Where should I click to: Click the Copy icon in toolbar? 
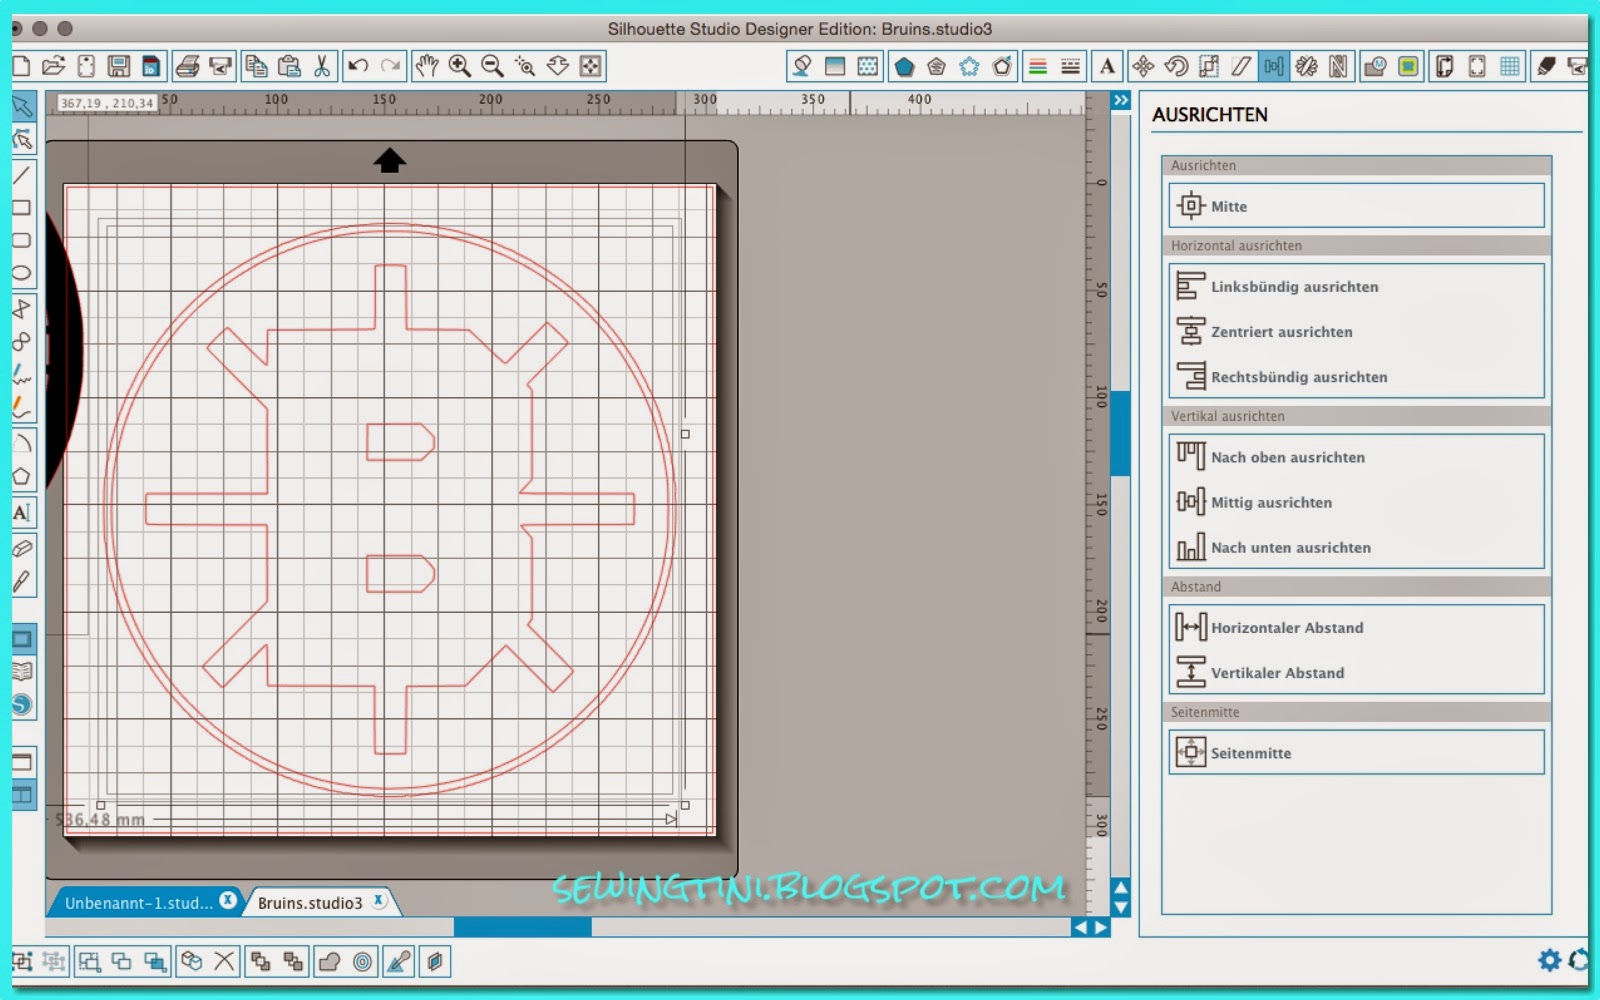pos(256,66)
